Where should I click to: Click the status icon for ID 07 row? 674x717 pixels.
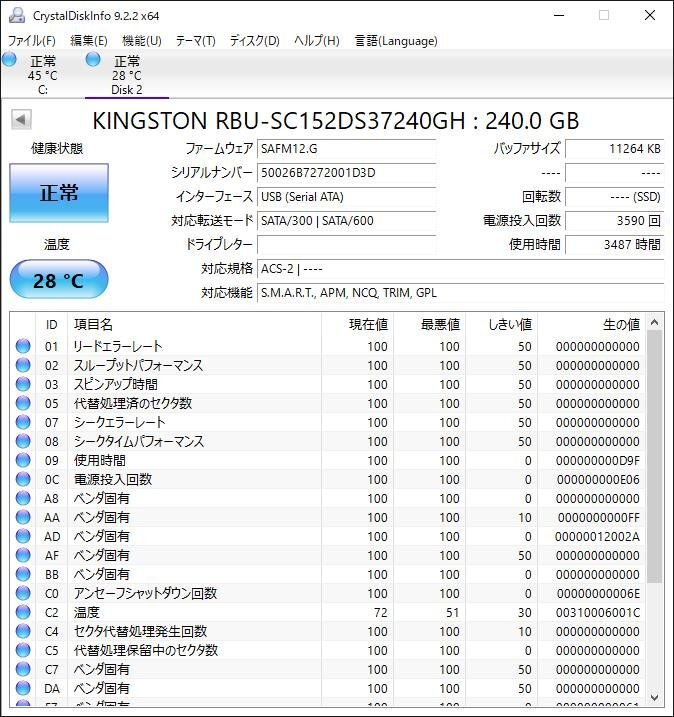click(x=23, y=422)
